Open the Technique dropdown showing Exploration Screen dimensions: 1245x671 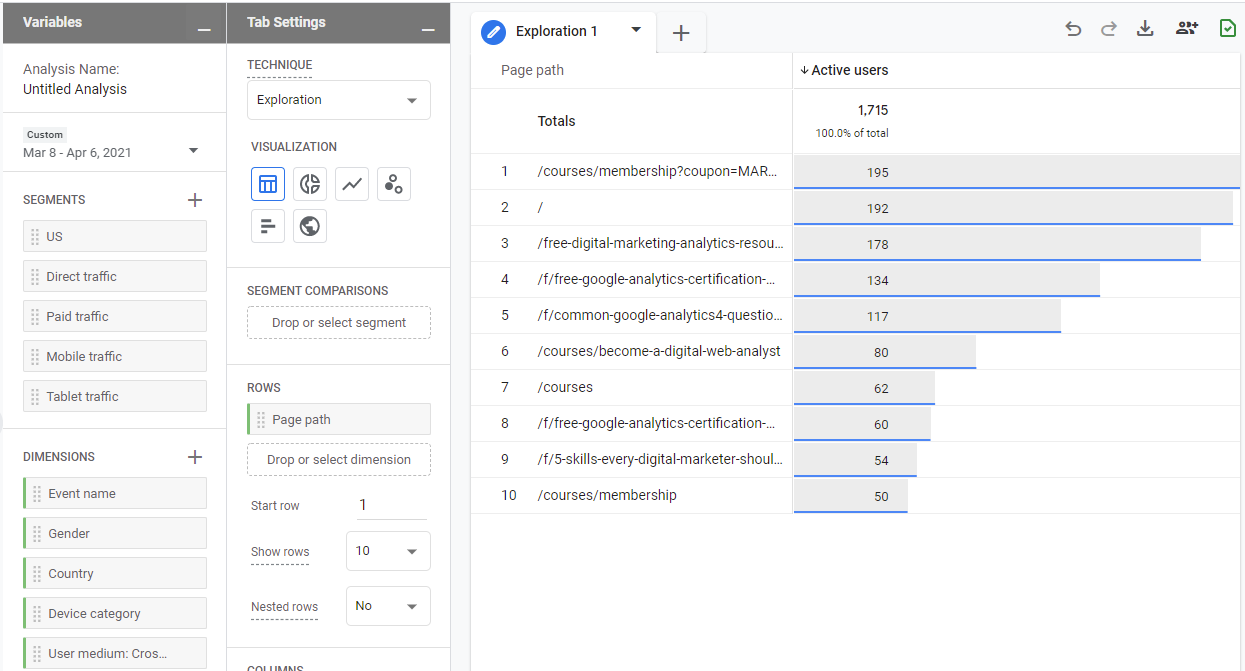pyautogui.click(x=338, y=100)
